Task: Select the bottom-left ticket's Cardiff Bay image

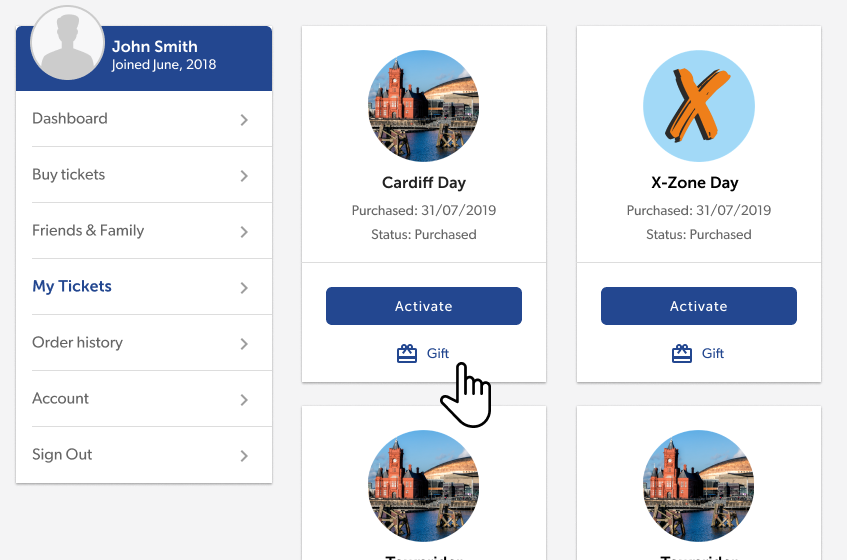Action: pos(424,485)
